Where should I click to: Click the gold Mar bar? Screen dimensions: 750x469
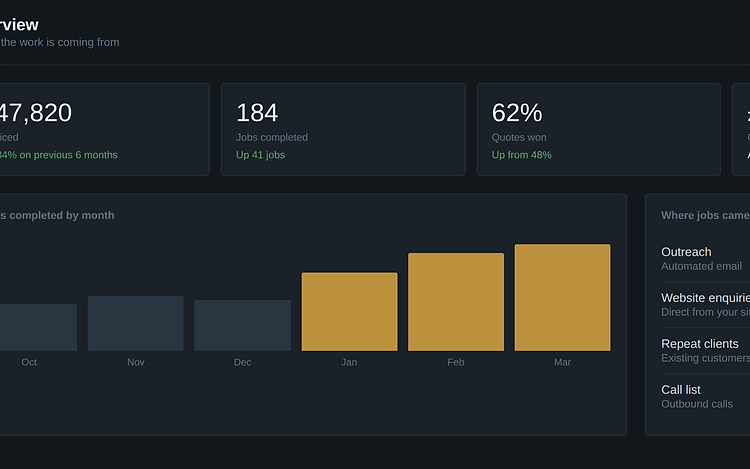pyautogui.click(x=562, y=298)
